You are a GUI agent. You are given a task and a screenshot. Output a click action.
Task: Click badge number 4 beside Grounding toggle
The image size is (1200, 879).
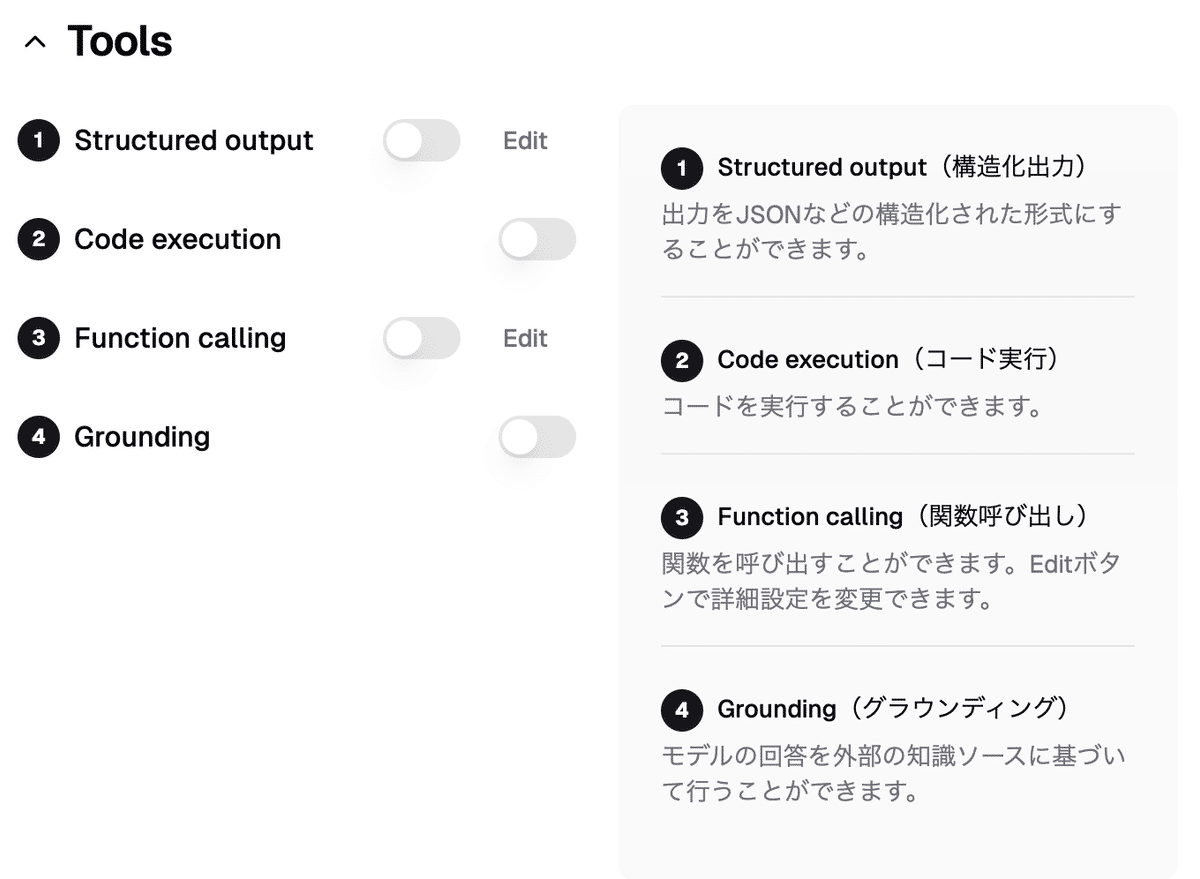(39, 438)
